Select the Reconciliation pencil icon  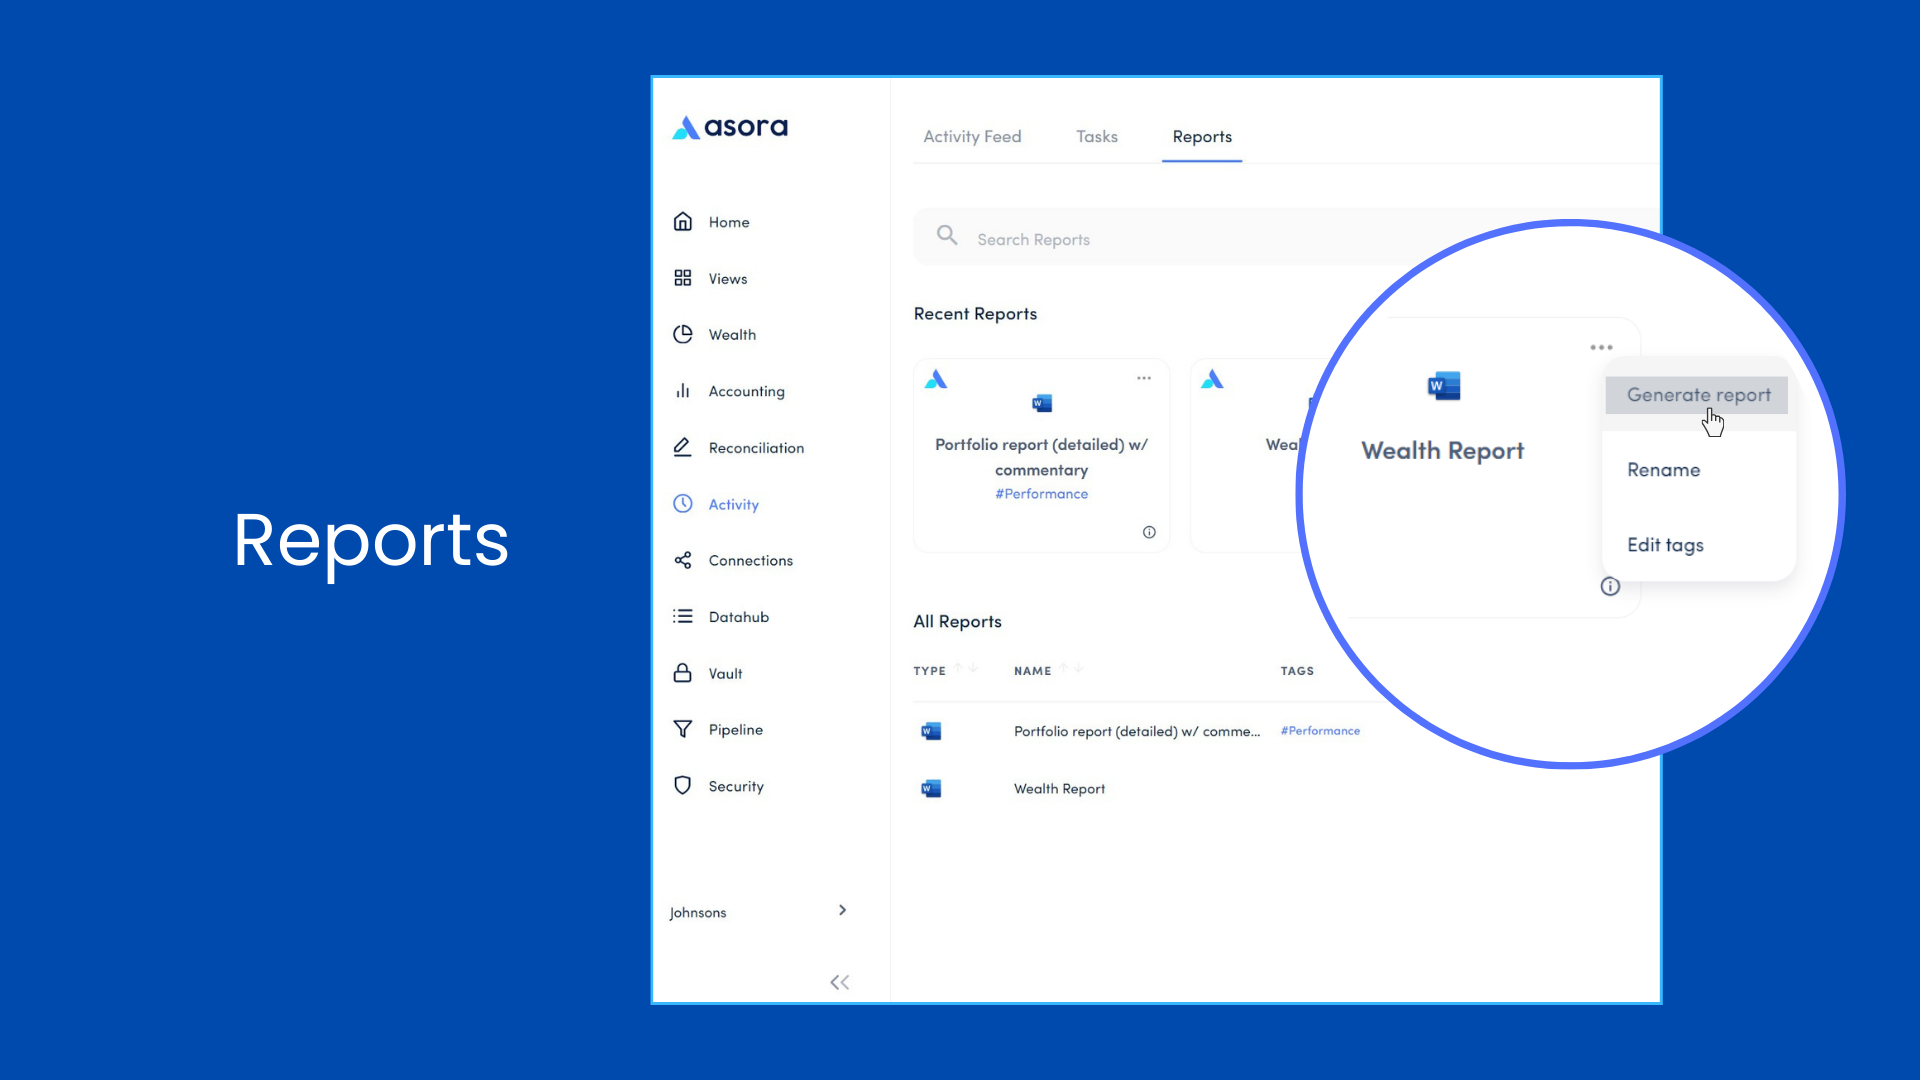(683, 447)
